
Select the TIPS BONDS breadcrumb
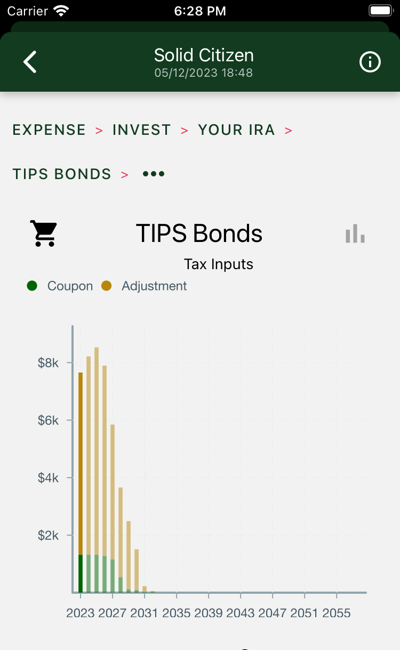pyautogui.click(x=62, y=174)
